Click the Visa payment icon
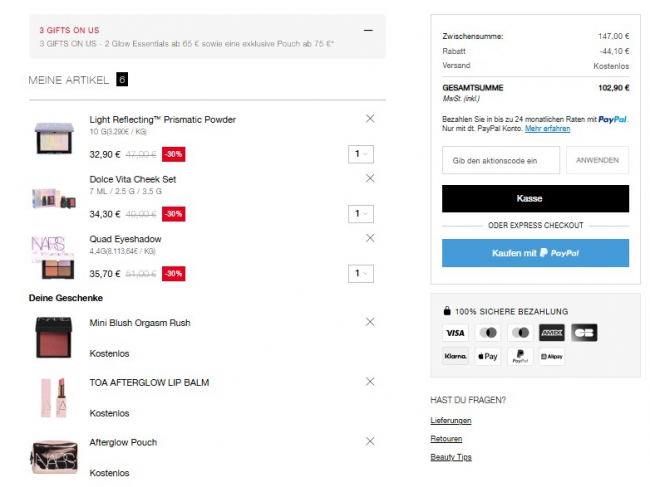Image resolution: width=650 pixels, height=487 pixels. point(455,333)
